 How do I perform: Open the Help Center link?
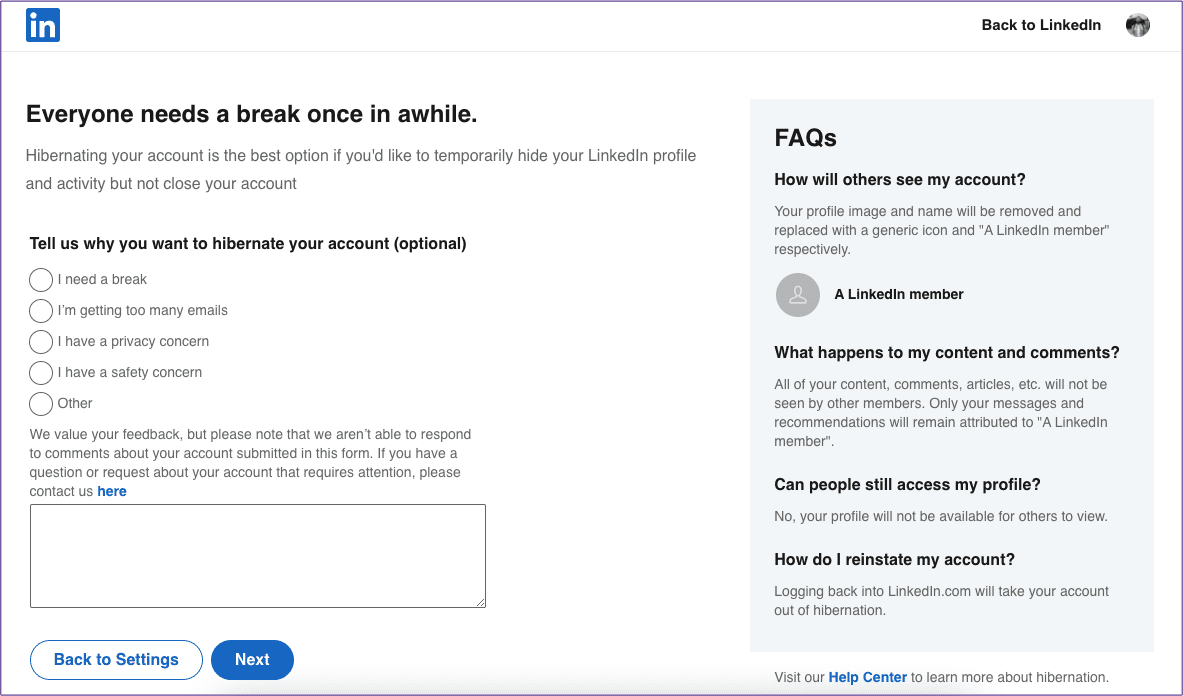(866, 677)
